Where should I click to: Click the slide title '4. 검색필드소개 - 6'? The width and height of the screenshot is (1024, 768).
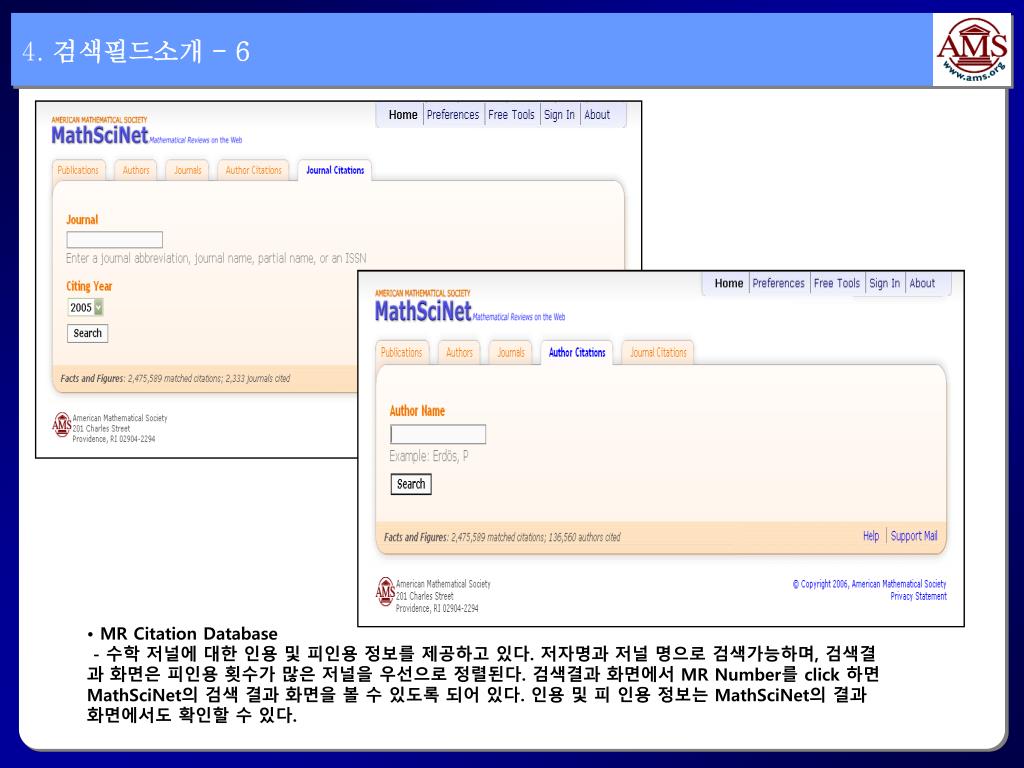pos(136,51)
